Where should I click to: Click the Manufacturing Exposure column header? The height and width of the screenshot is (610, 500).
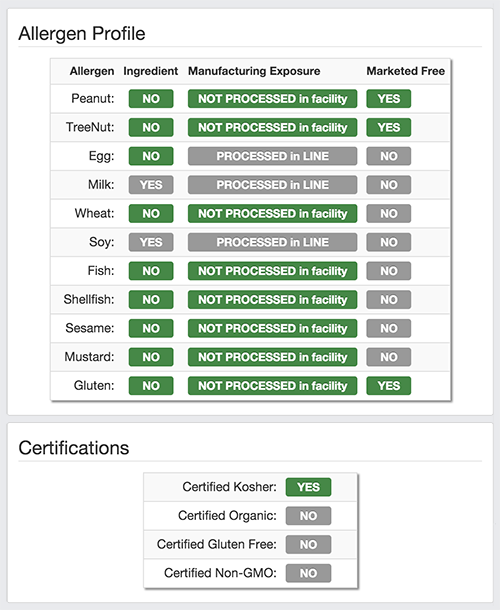coord(254,71)
